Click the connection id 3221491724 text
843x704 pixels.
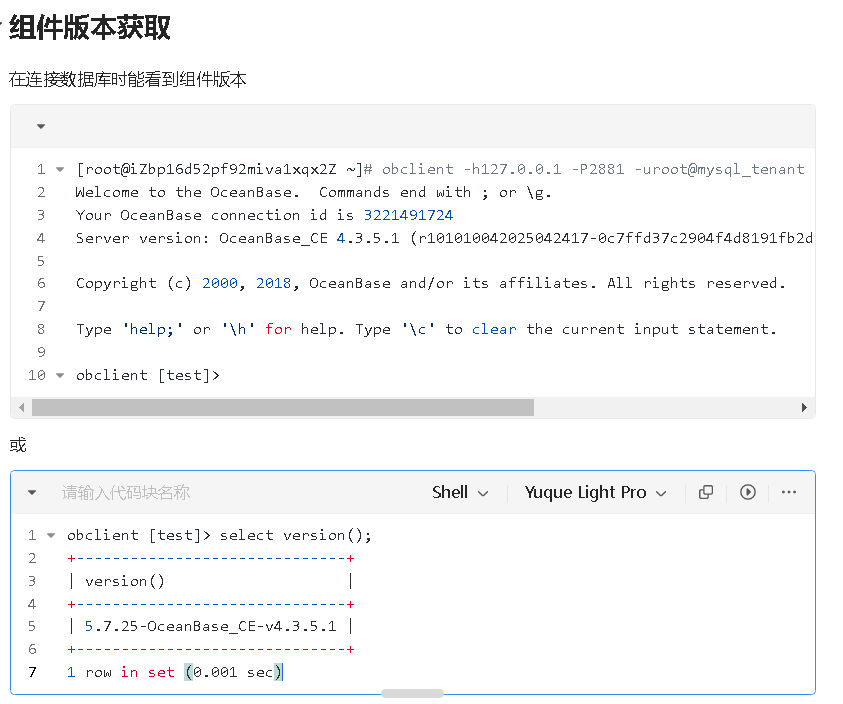pos(408,215)
